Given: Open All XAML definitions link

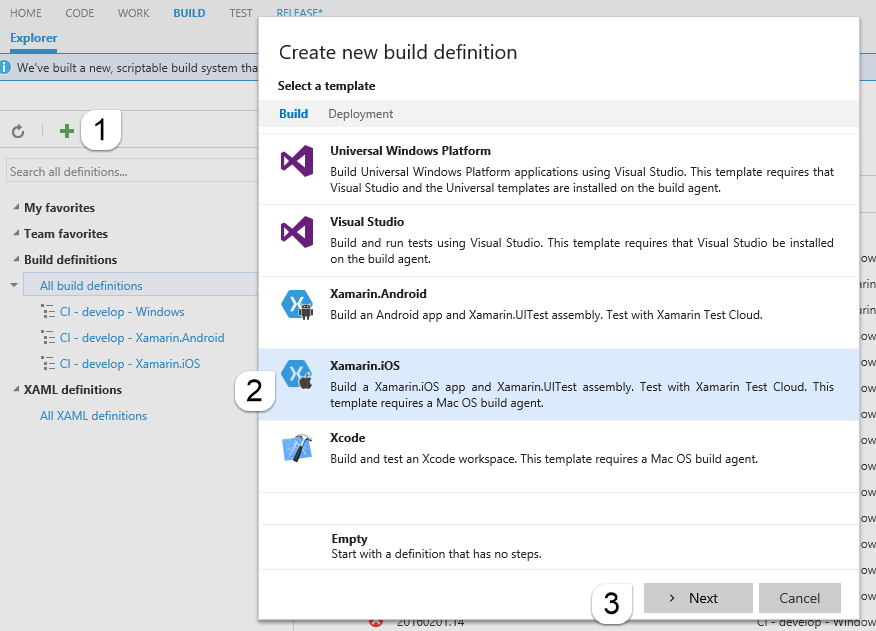Looking at the screenshot, I should (93, 416).
